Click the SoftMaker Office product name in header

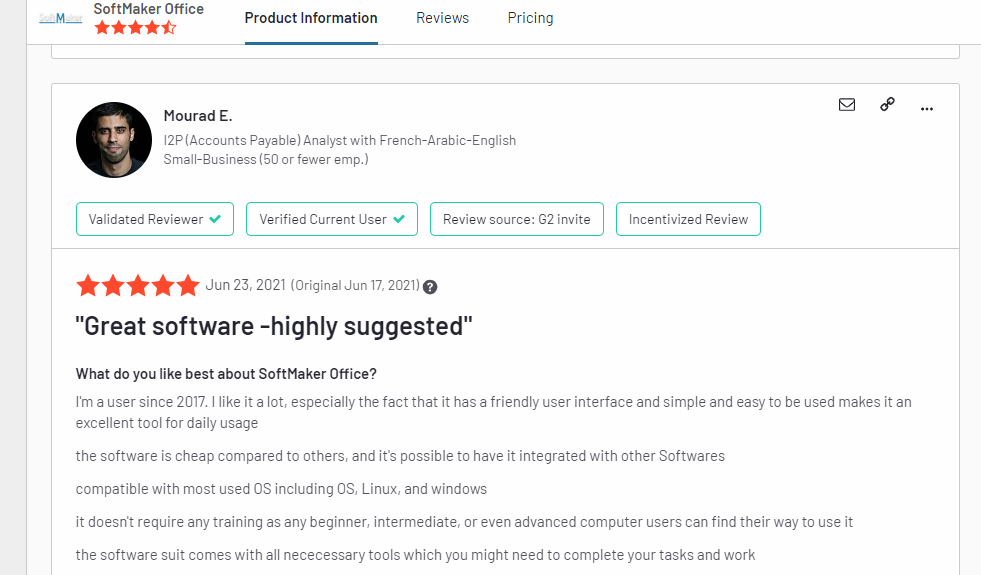[x=148, y=9]
